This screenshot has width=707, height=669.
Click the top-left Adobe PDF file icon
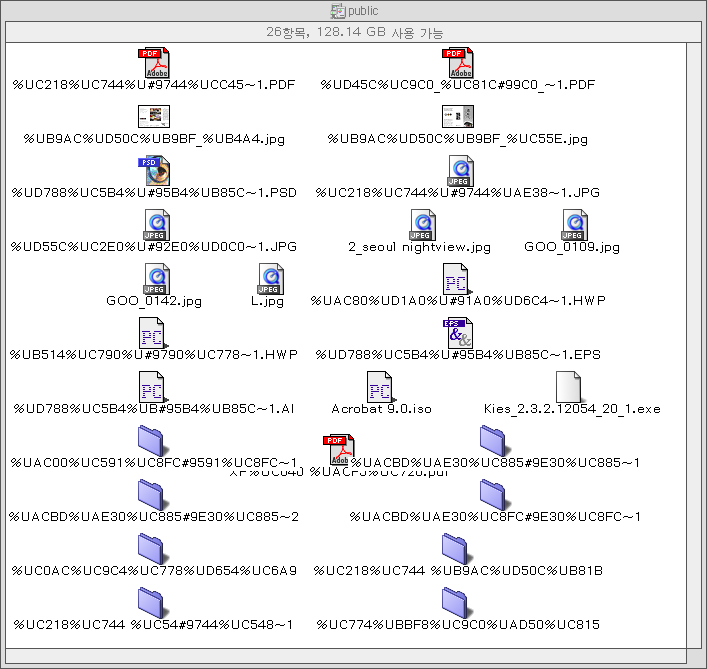(x=154, y=63)
